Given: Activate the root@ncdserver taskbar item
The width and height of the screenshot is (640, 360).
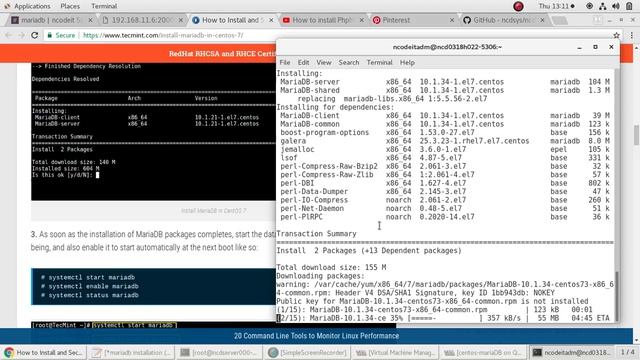Looking at the screenshot, I should pos(220,352).
